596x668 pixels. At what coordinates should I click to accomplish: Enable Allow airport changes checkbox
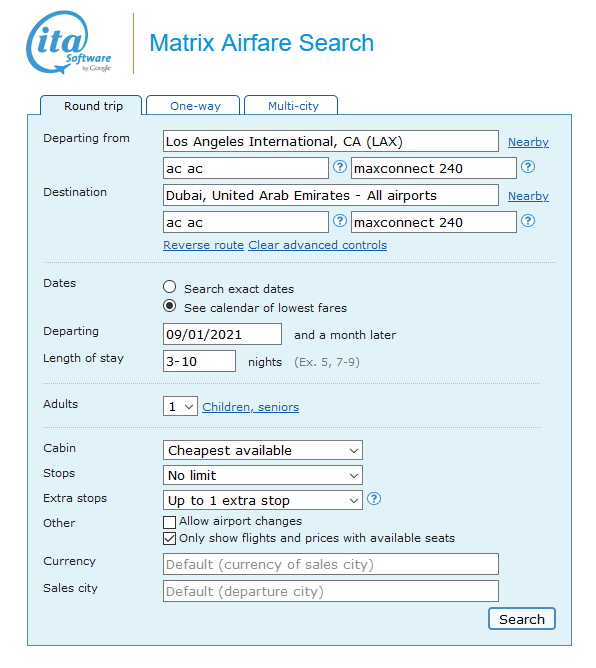click(x=169, y=522)
